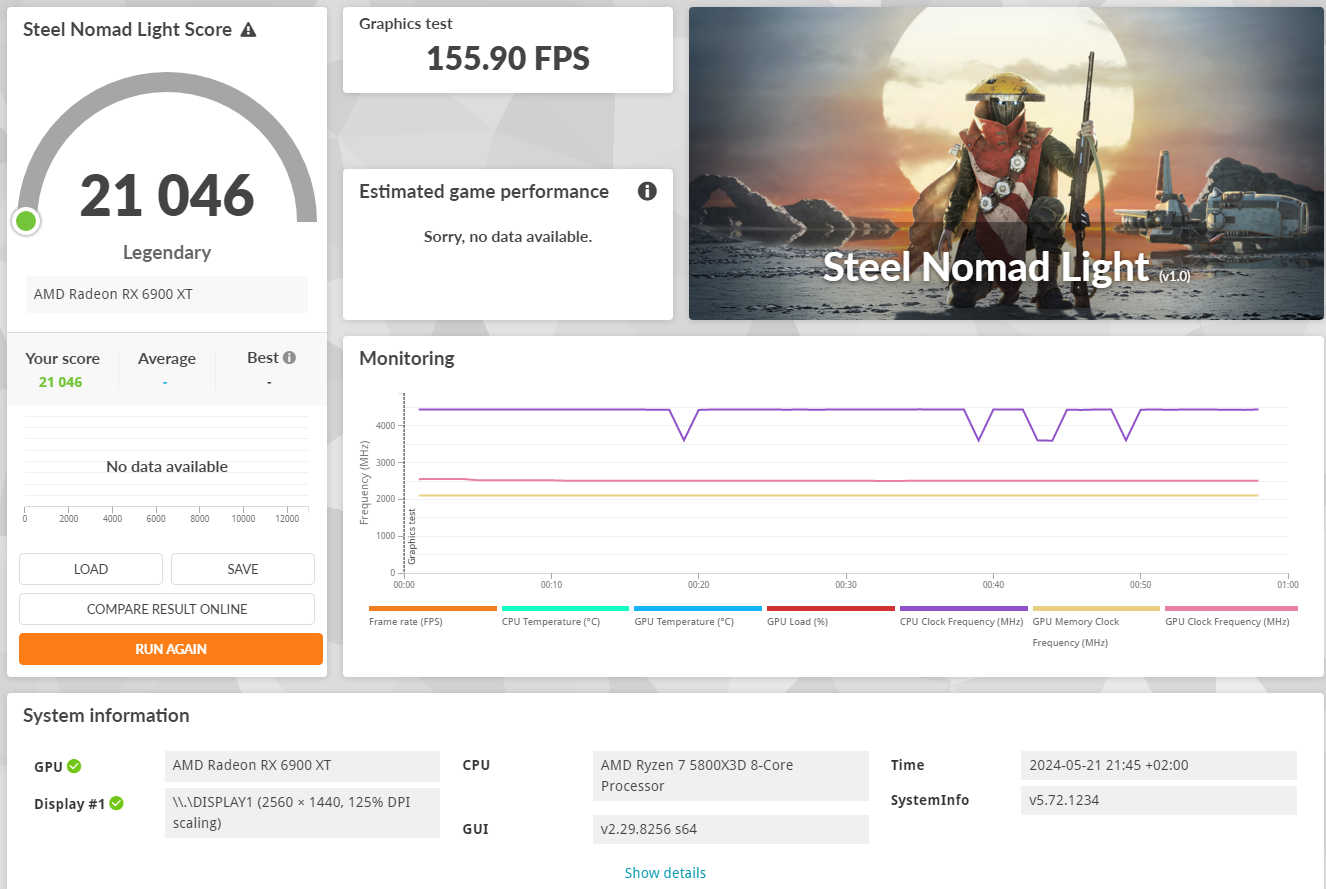The image size is (1326, 889).
Task: Click the LOAD button
Action: 91,569
